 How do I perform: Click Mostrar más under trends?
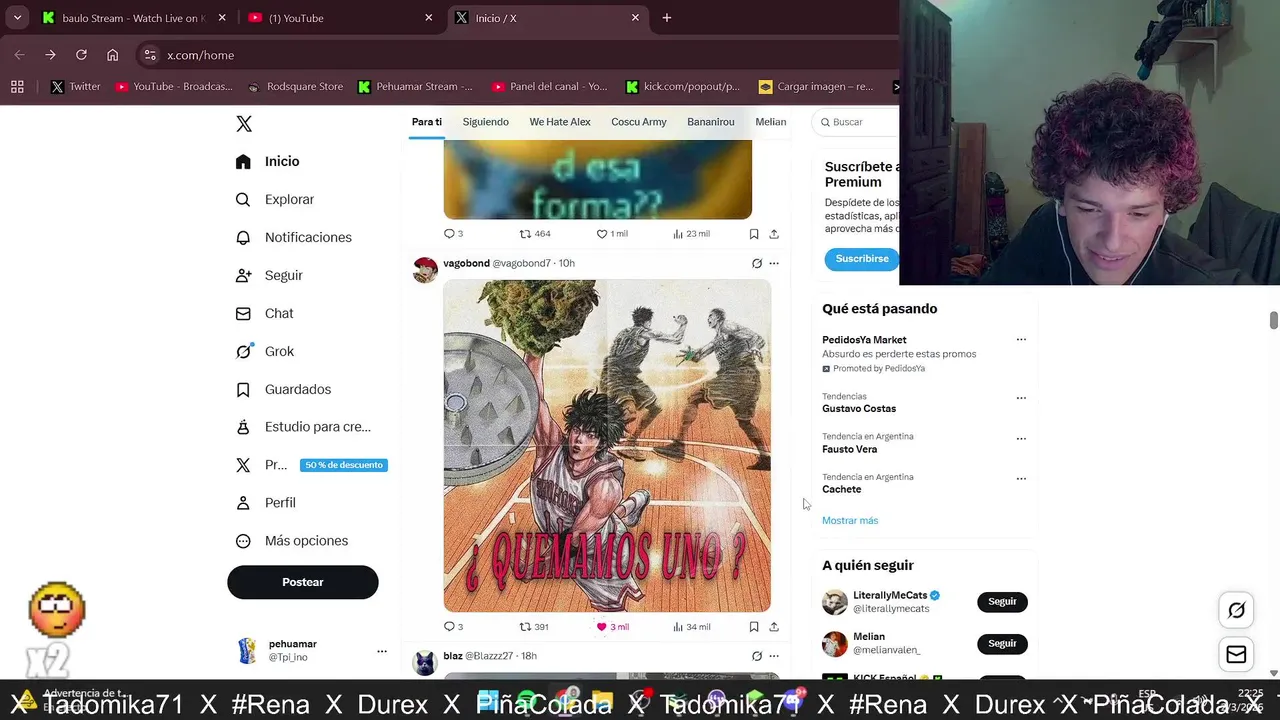[850, 520]
